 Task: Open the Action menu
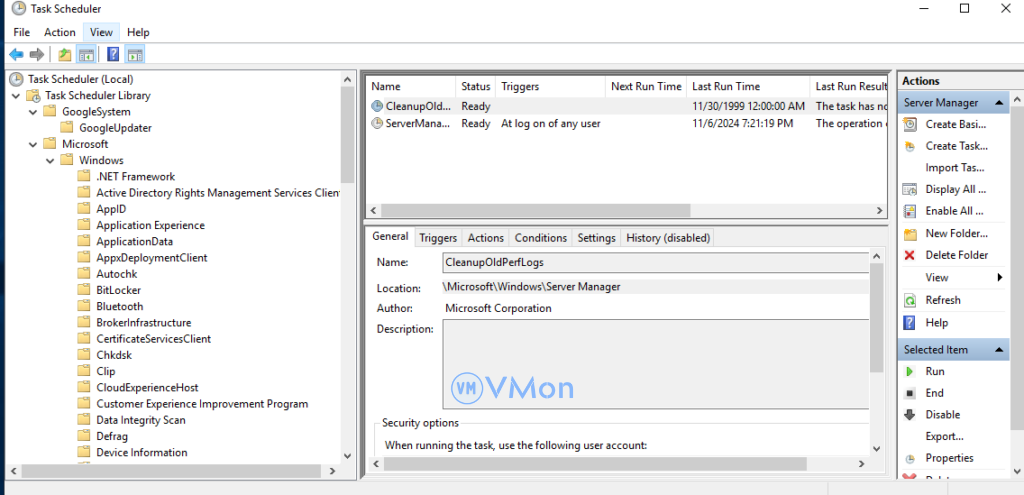(x=59, y=32)
